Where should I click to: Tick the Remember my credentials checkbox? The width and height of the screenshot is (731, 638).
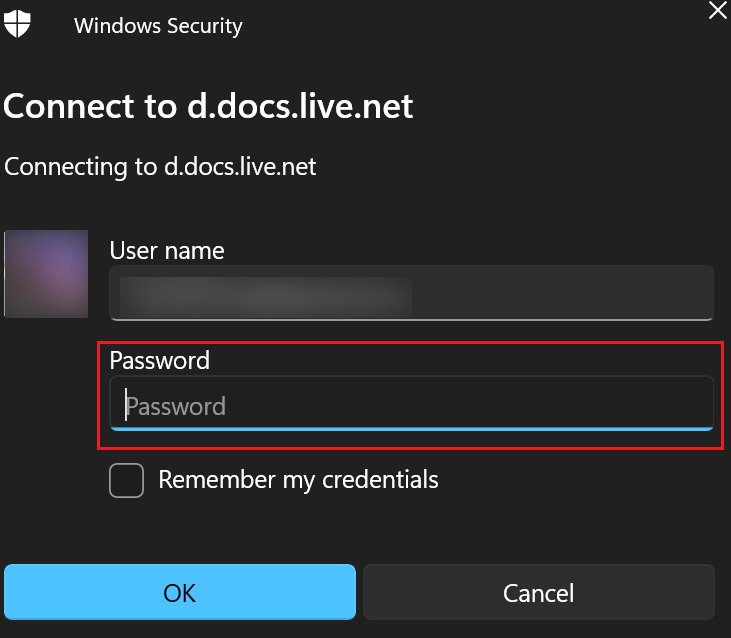[x=126, y=480]
